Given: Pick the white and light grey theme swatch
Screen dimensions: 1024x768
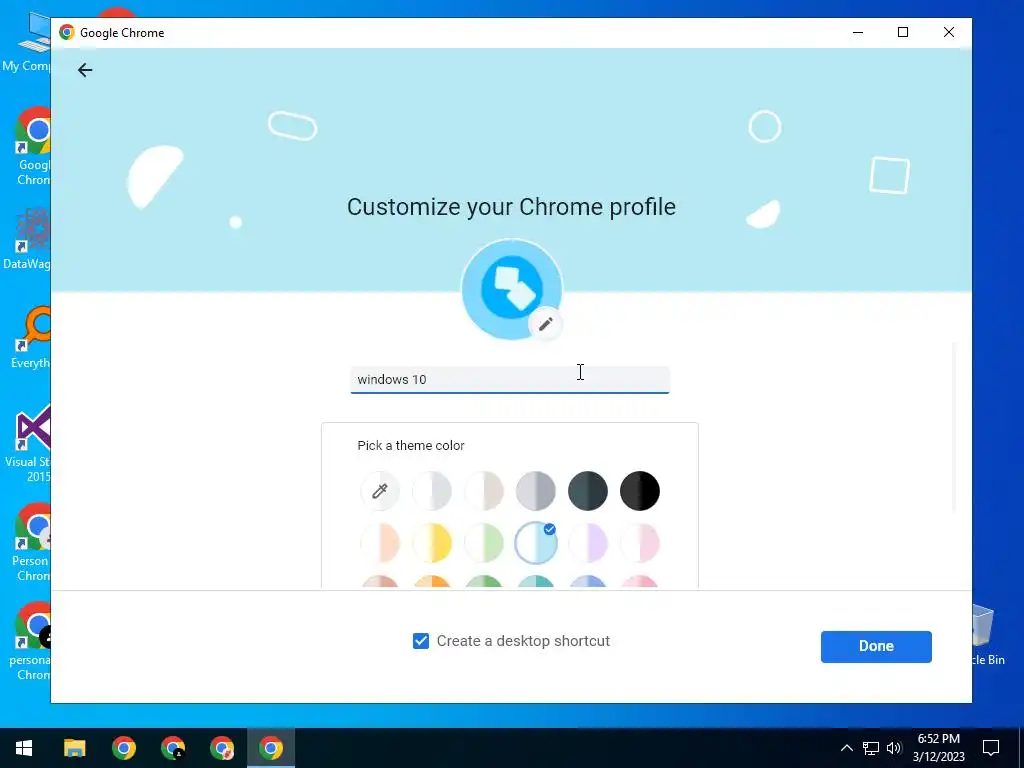Looking at the screenshot, I should (x=432, y=490).
